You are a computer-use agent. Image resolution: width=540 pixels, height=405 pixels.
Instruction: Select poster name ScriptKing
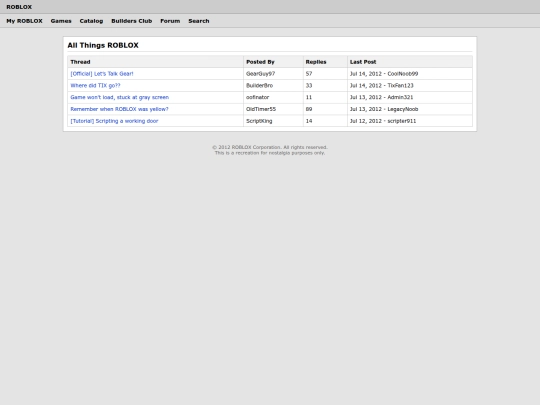(x=259, y=121)
